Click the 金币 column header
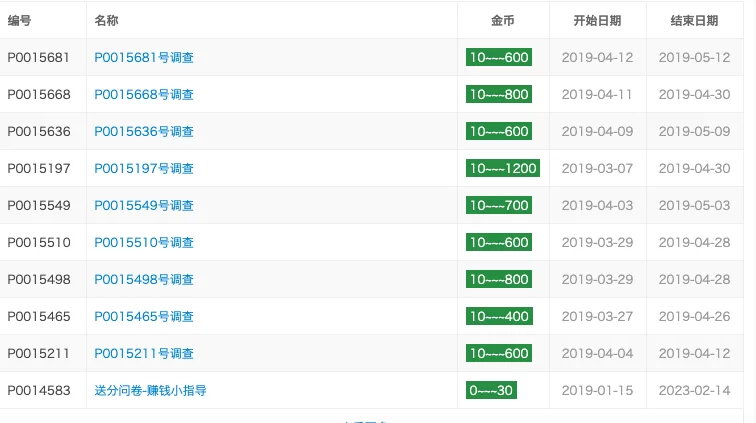This screenshot has height=423, width=756. (503, 21)
